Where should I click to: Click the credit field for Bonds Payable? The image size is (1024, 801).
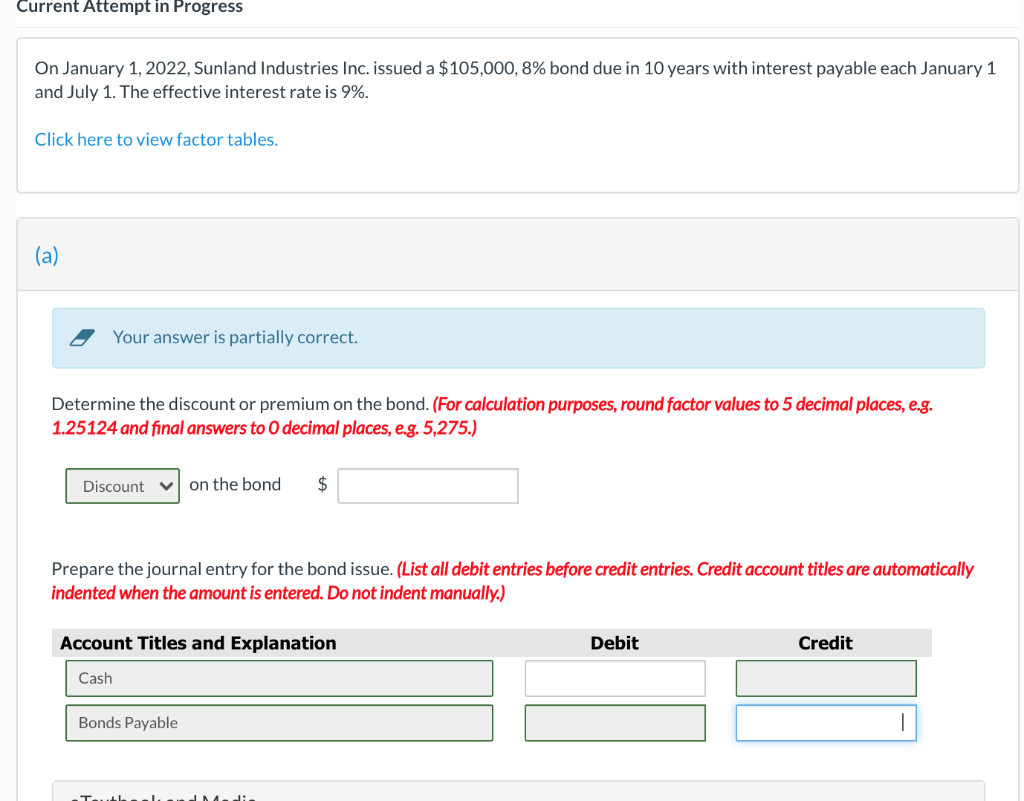(x=825, y=722)
